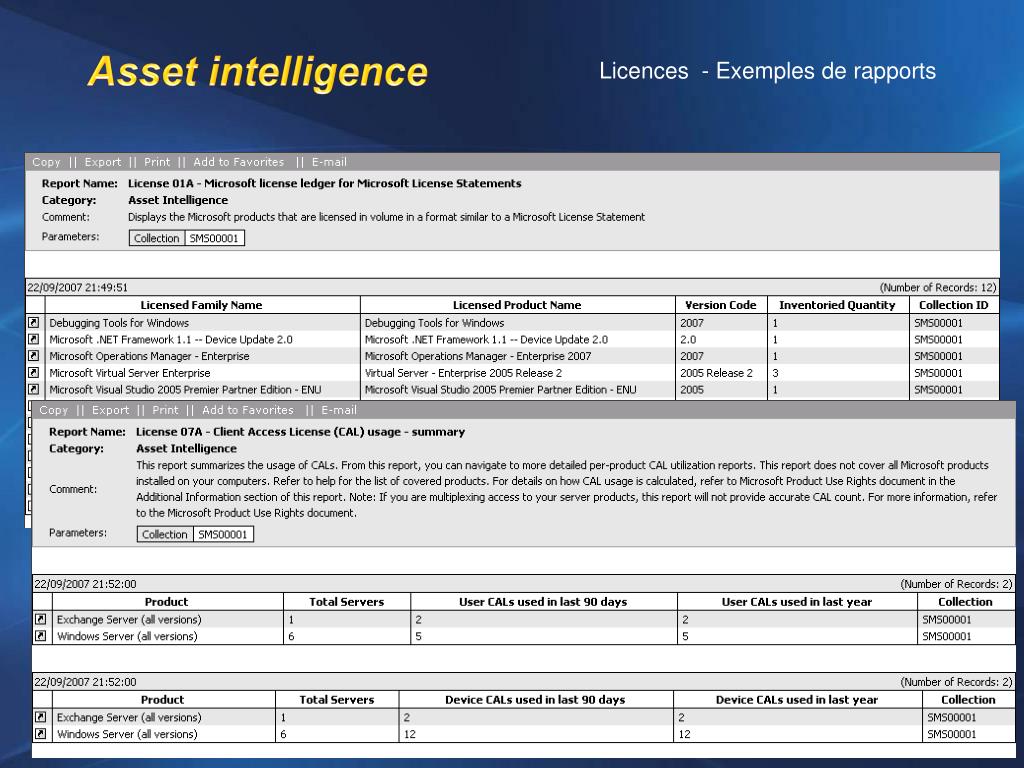Click the report name "License 07A - Client Access License (CAL) usage"
This screenshot has height=768, width=1024.
[x=300, y=432]
